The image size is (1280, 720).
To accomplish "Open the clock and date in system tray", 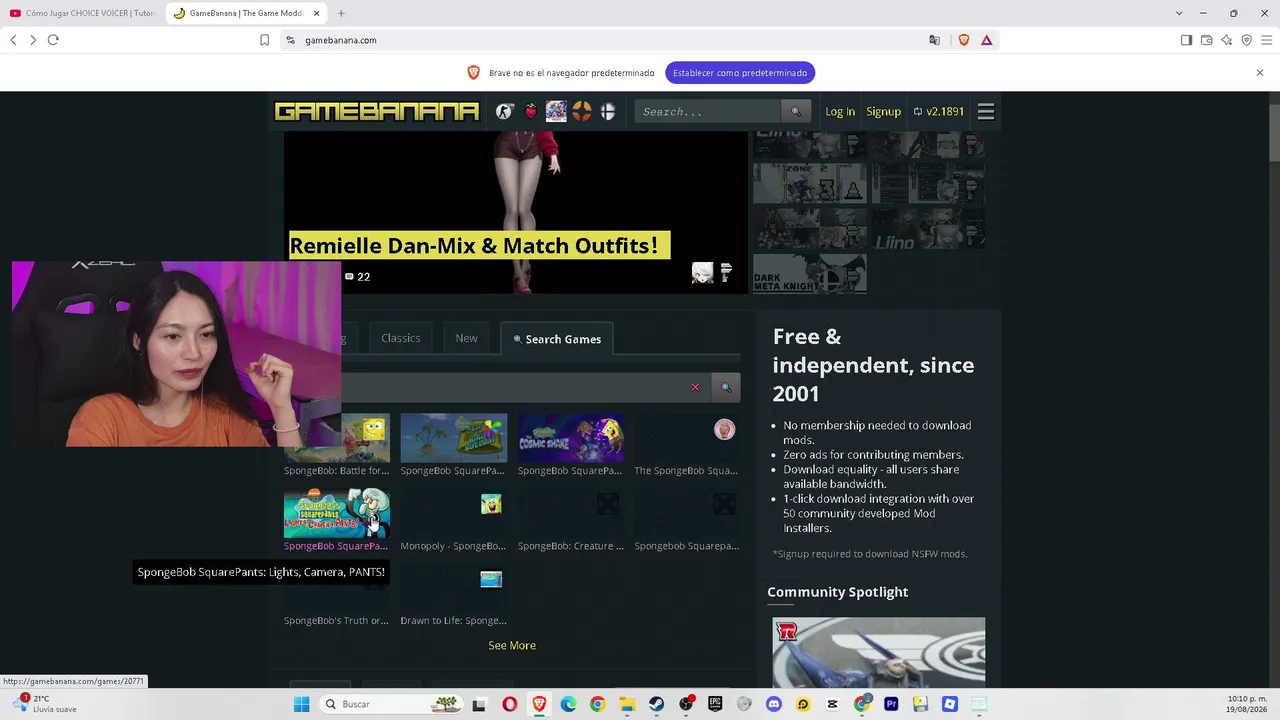I will pyautogui.click(x=1246, y=704).
